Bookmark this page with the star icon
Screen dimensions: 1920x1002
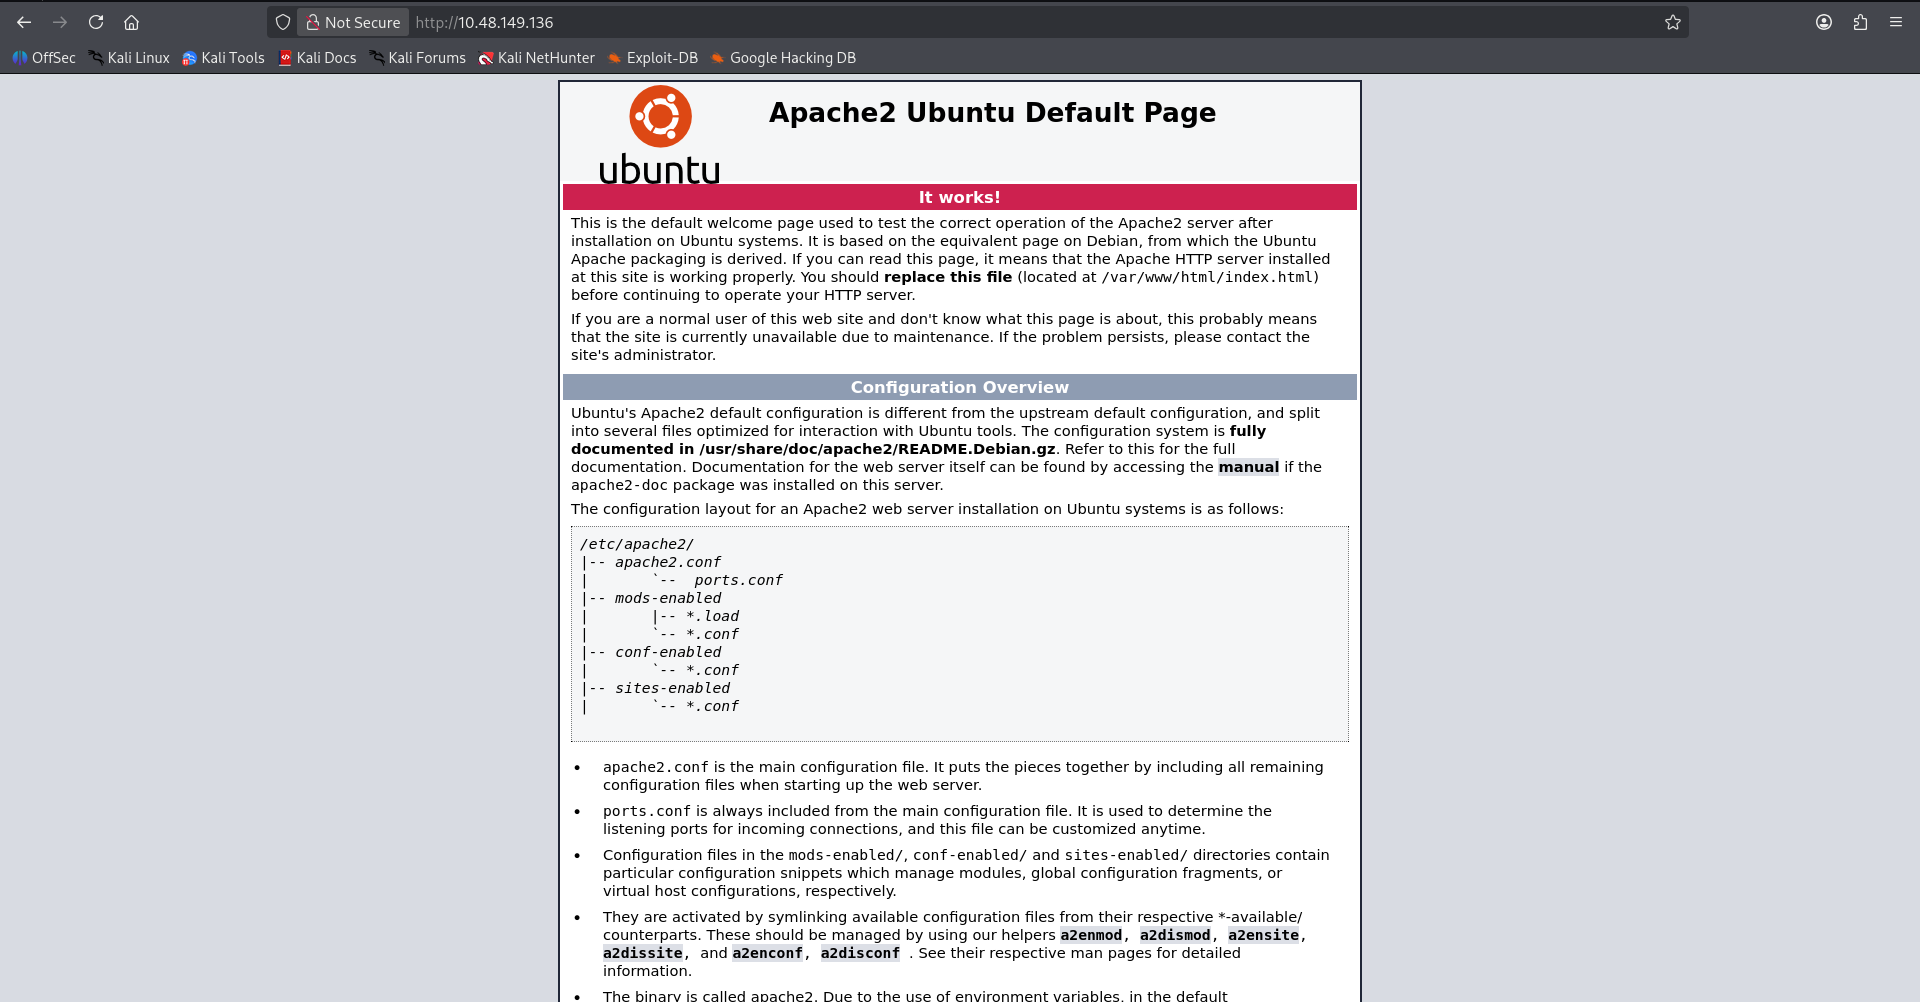tap(1673, 22)
